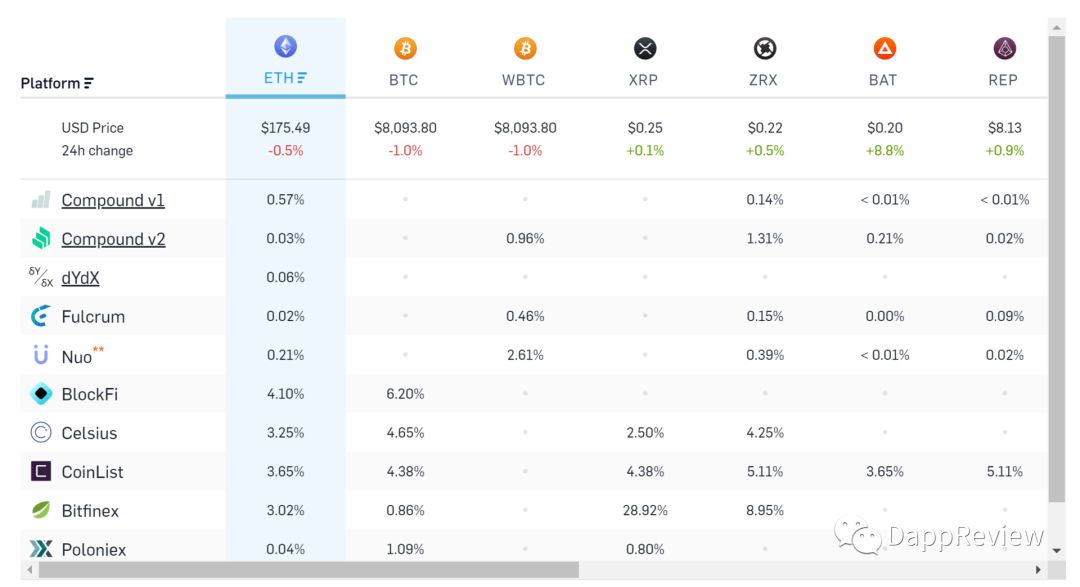
Task: Click the Poloniex BTC rate 1.09%
Action: click(405, 549)
